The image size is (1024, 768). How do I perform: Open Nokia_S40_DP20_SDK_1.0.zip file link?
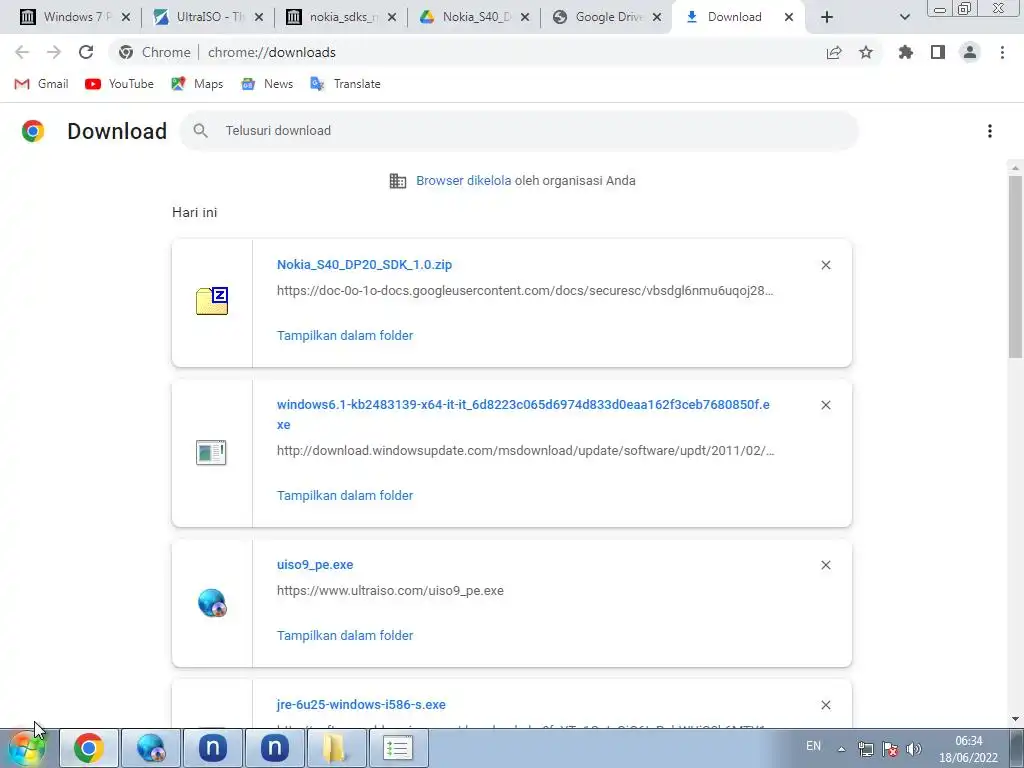[364, 264]
